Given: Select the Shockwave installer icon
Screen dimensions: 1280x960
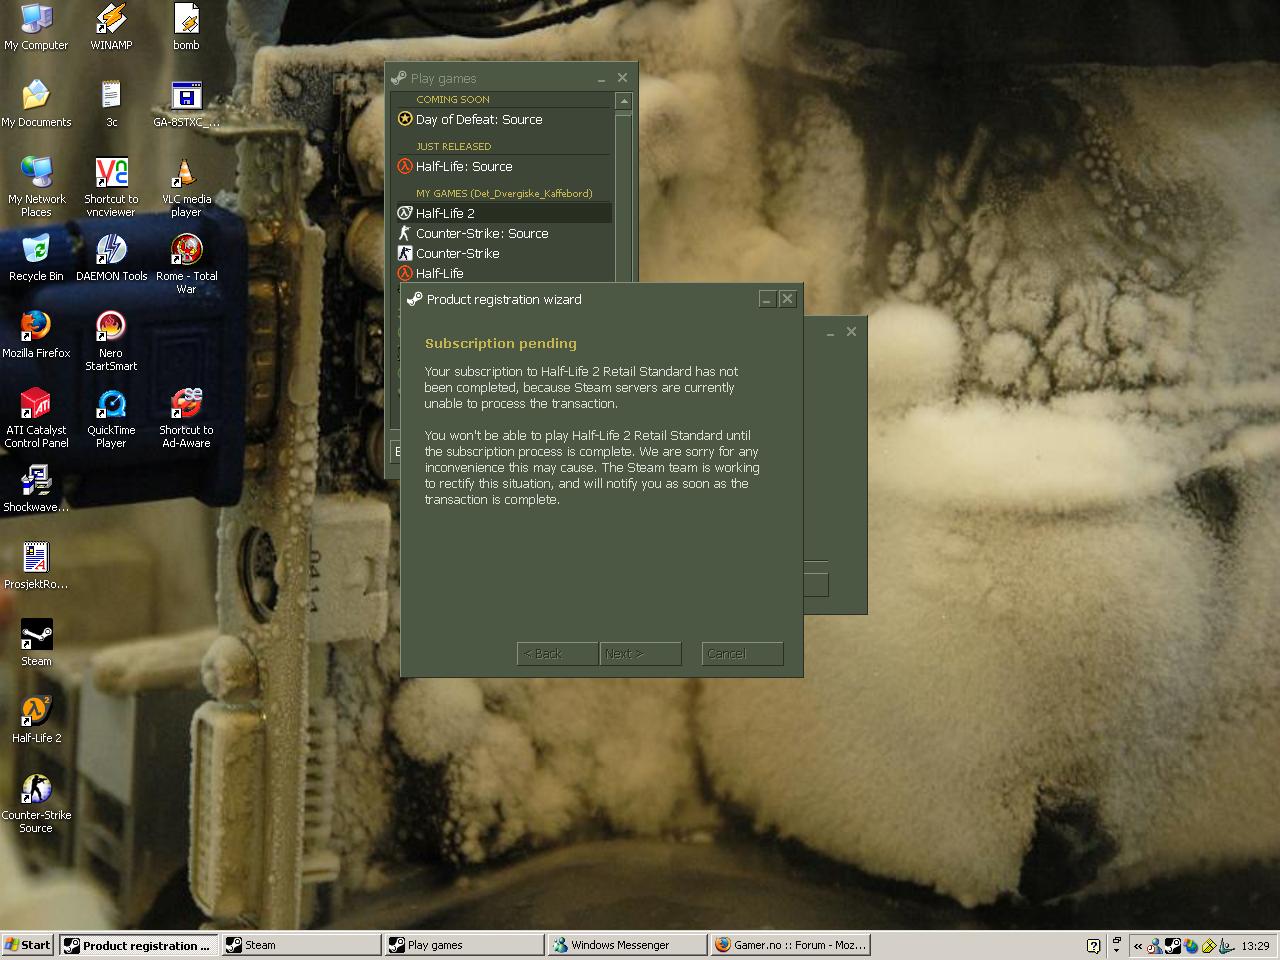Looking at the screenshot, I should [x=36, y=489].
